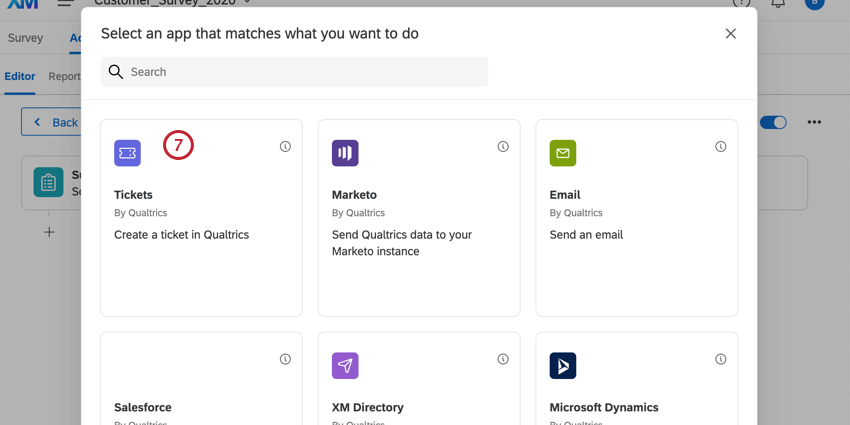Select the Email app icon
This screenshot has height=425, width=850.
tap(563, 153)
